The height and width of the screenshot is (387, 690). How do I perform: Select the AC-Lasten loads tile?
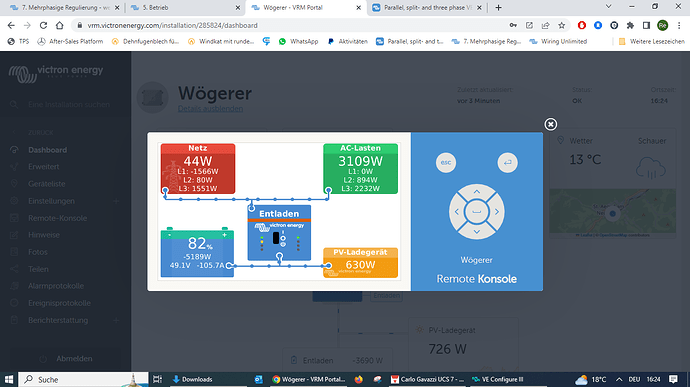360,169
